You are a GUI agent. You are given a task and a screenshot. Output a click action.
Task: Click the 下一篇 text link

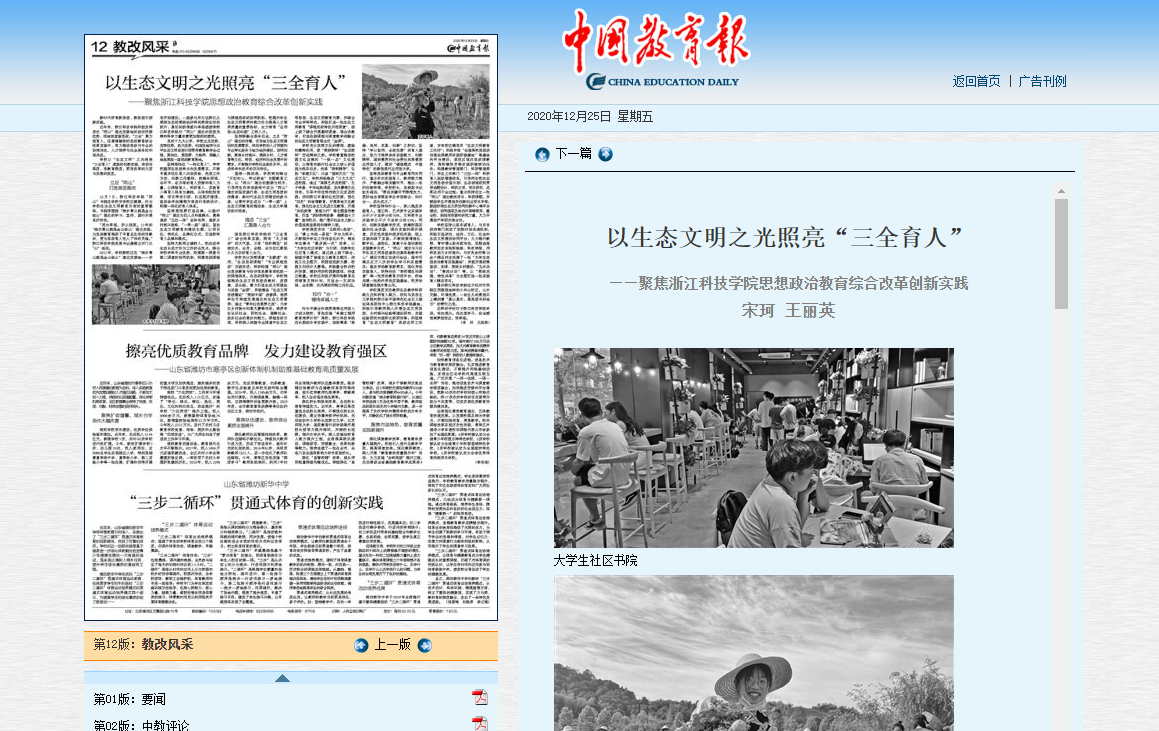pyautogui.click(x=574, y=154)
